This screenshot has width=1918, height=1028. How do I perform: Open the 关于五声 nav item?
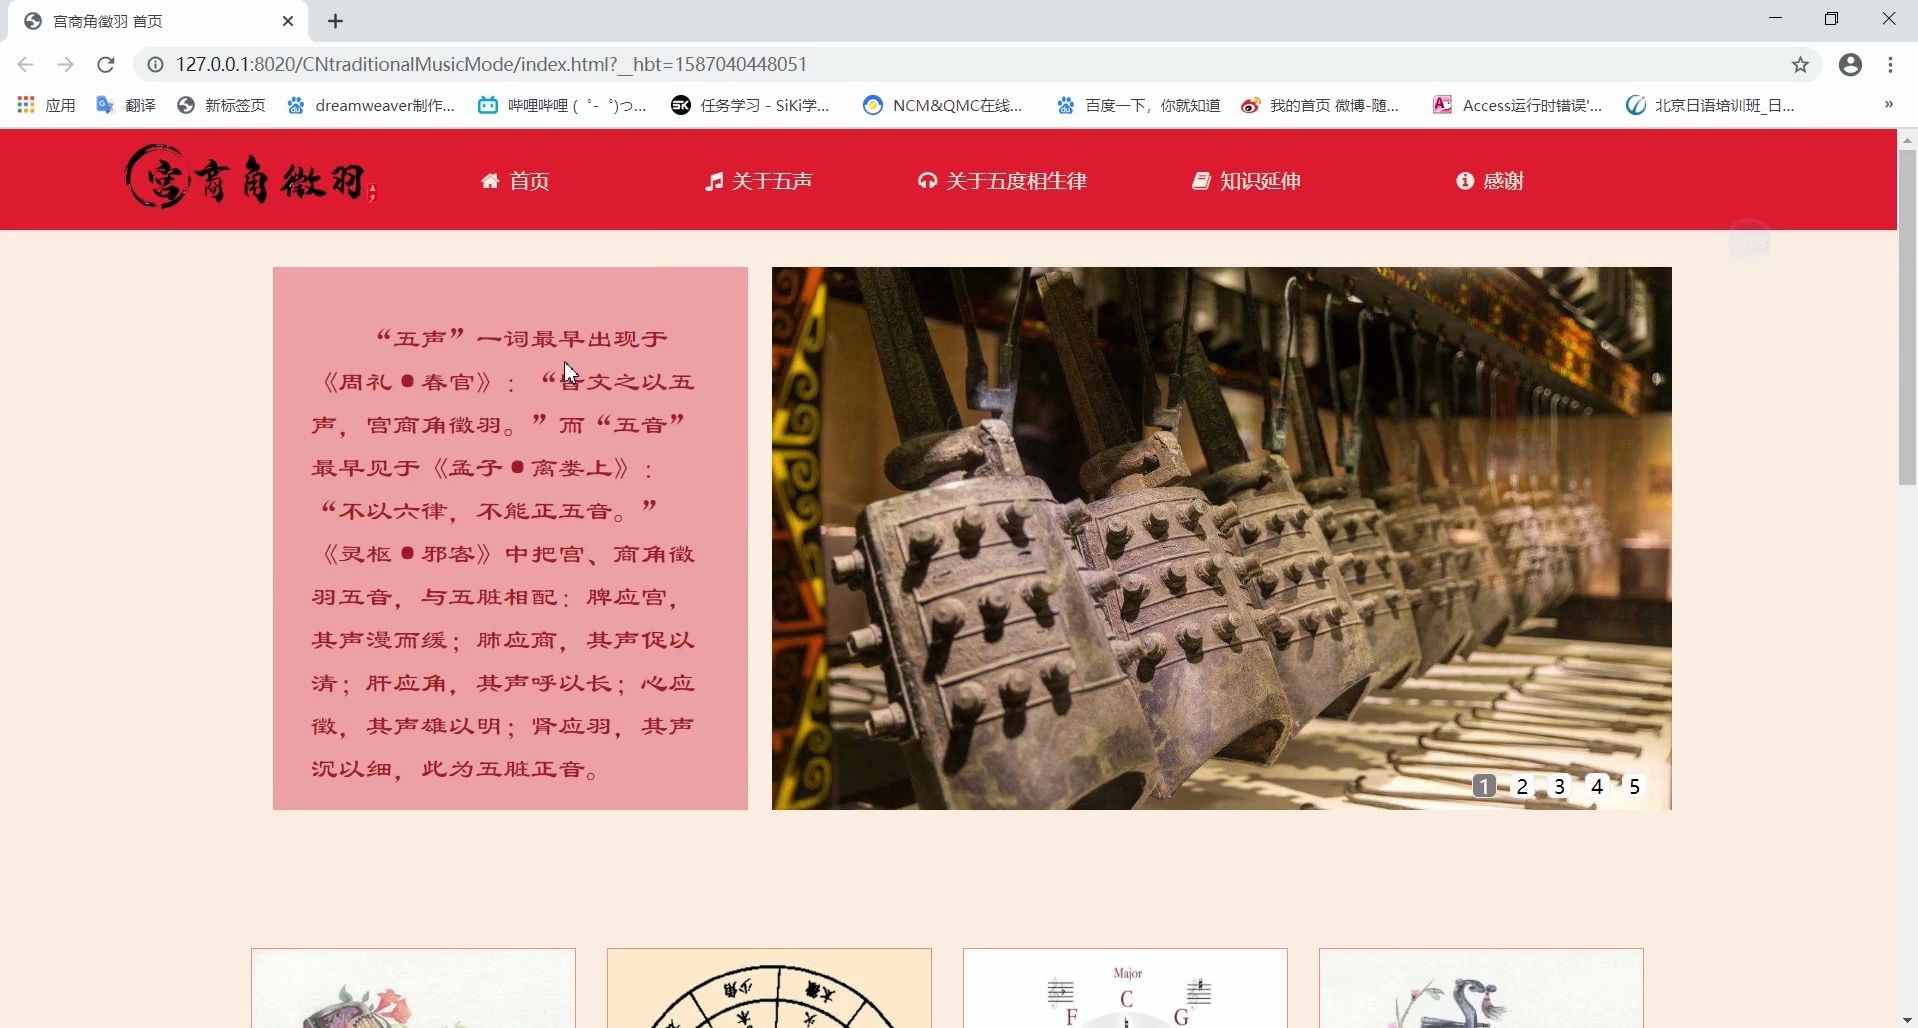point(758,181)
